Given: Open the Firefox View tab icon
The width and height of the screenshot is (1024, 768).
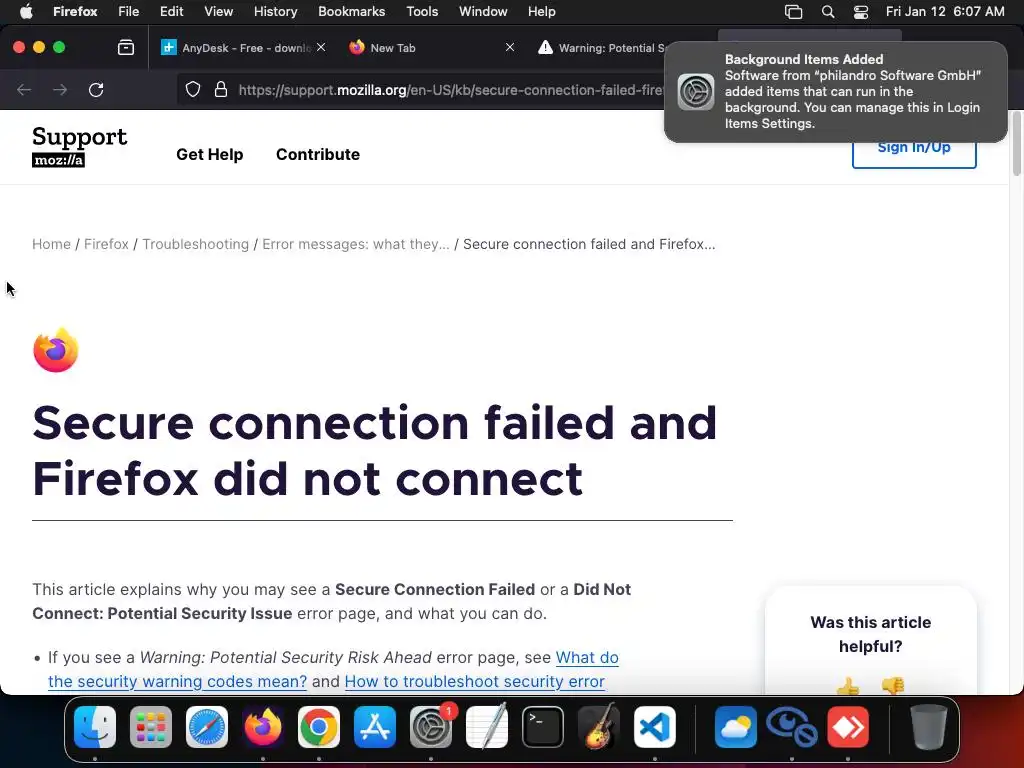Looking at the screenshot, I should click(126, 48).
